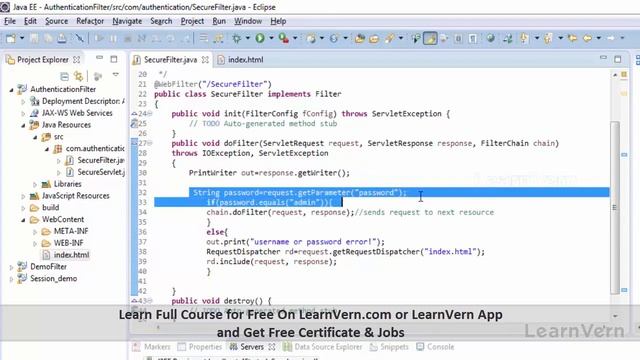Toggle Link with Editor in Project Explorer
This screenshot has height=360, width=640.
pyautogui.click(x=78, y=76)
